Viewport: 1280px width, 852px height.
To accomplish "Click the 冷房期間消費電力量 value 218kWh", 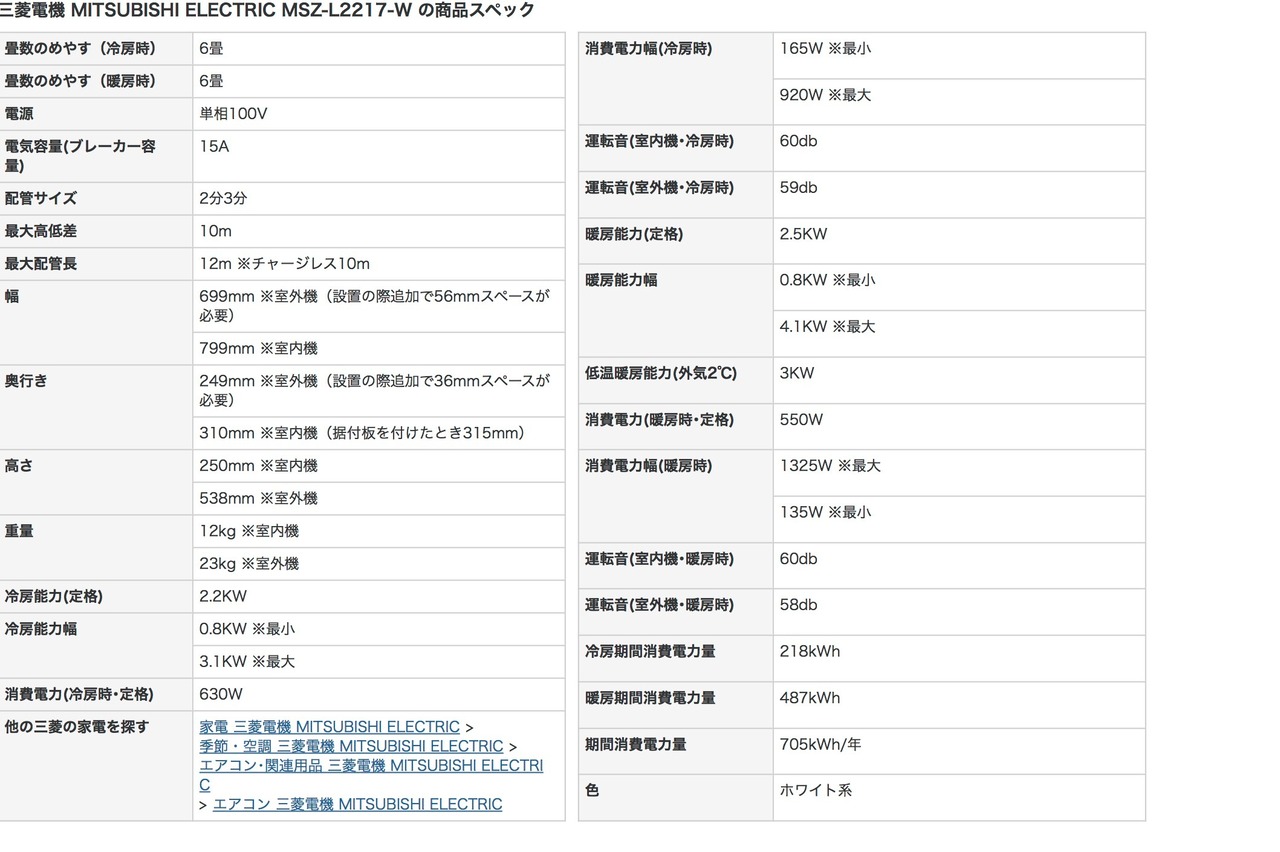I will point(810,651).
